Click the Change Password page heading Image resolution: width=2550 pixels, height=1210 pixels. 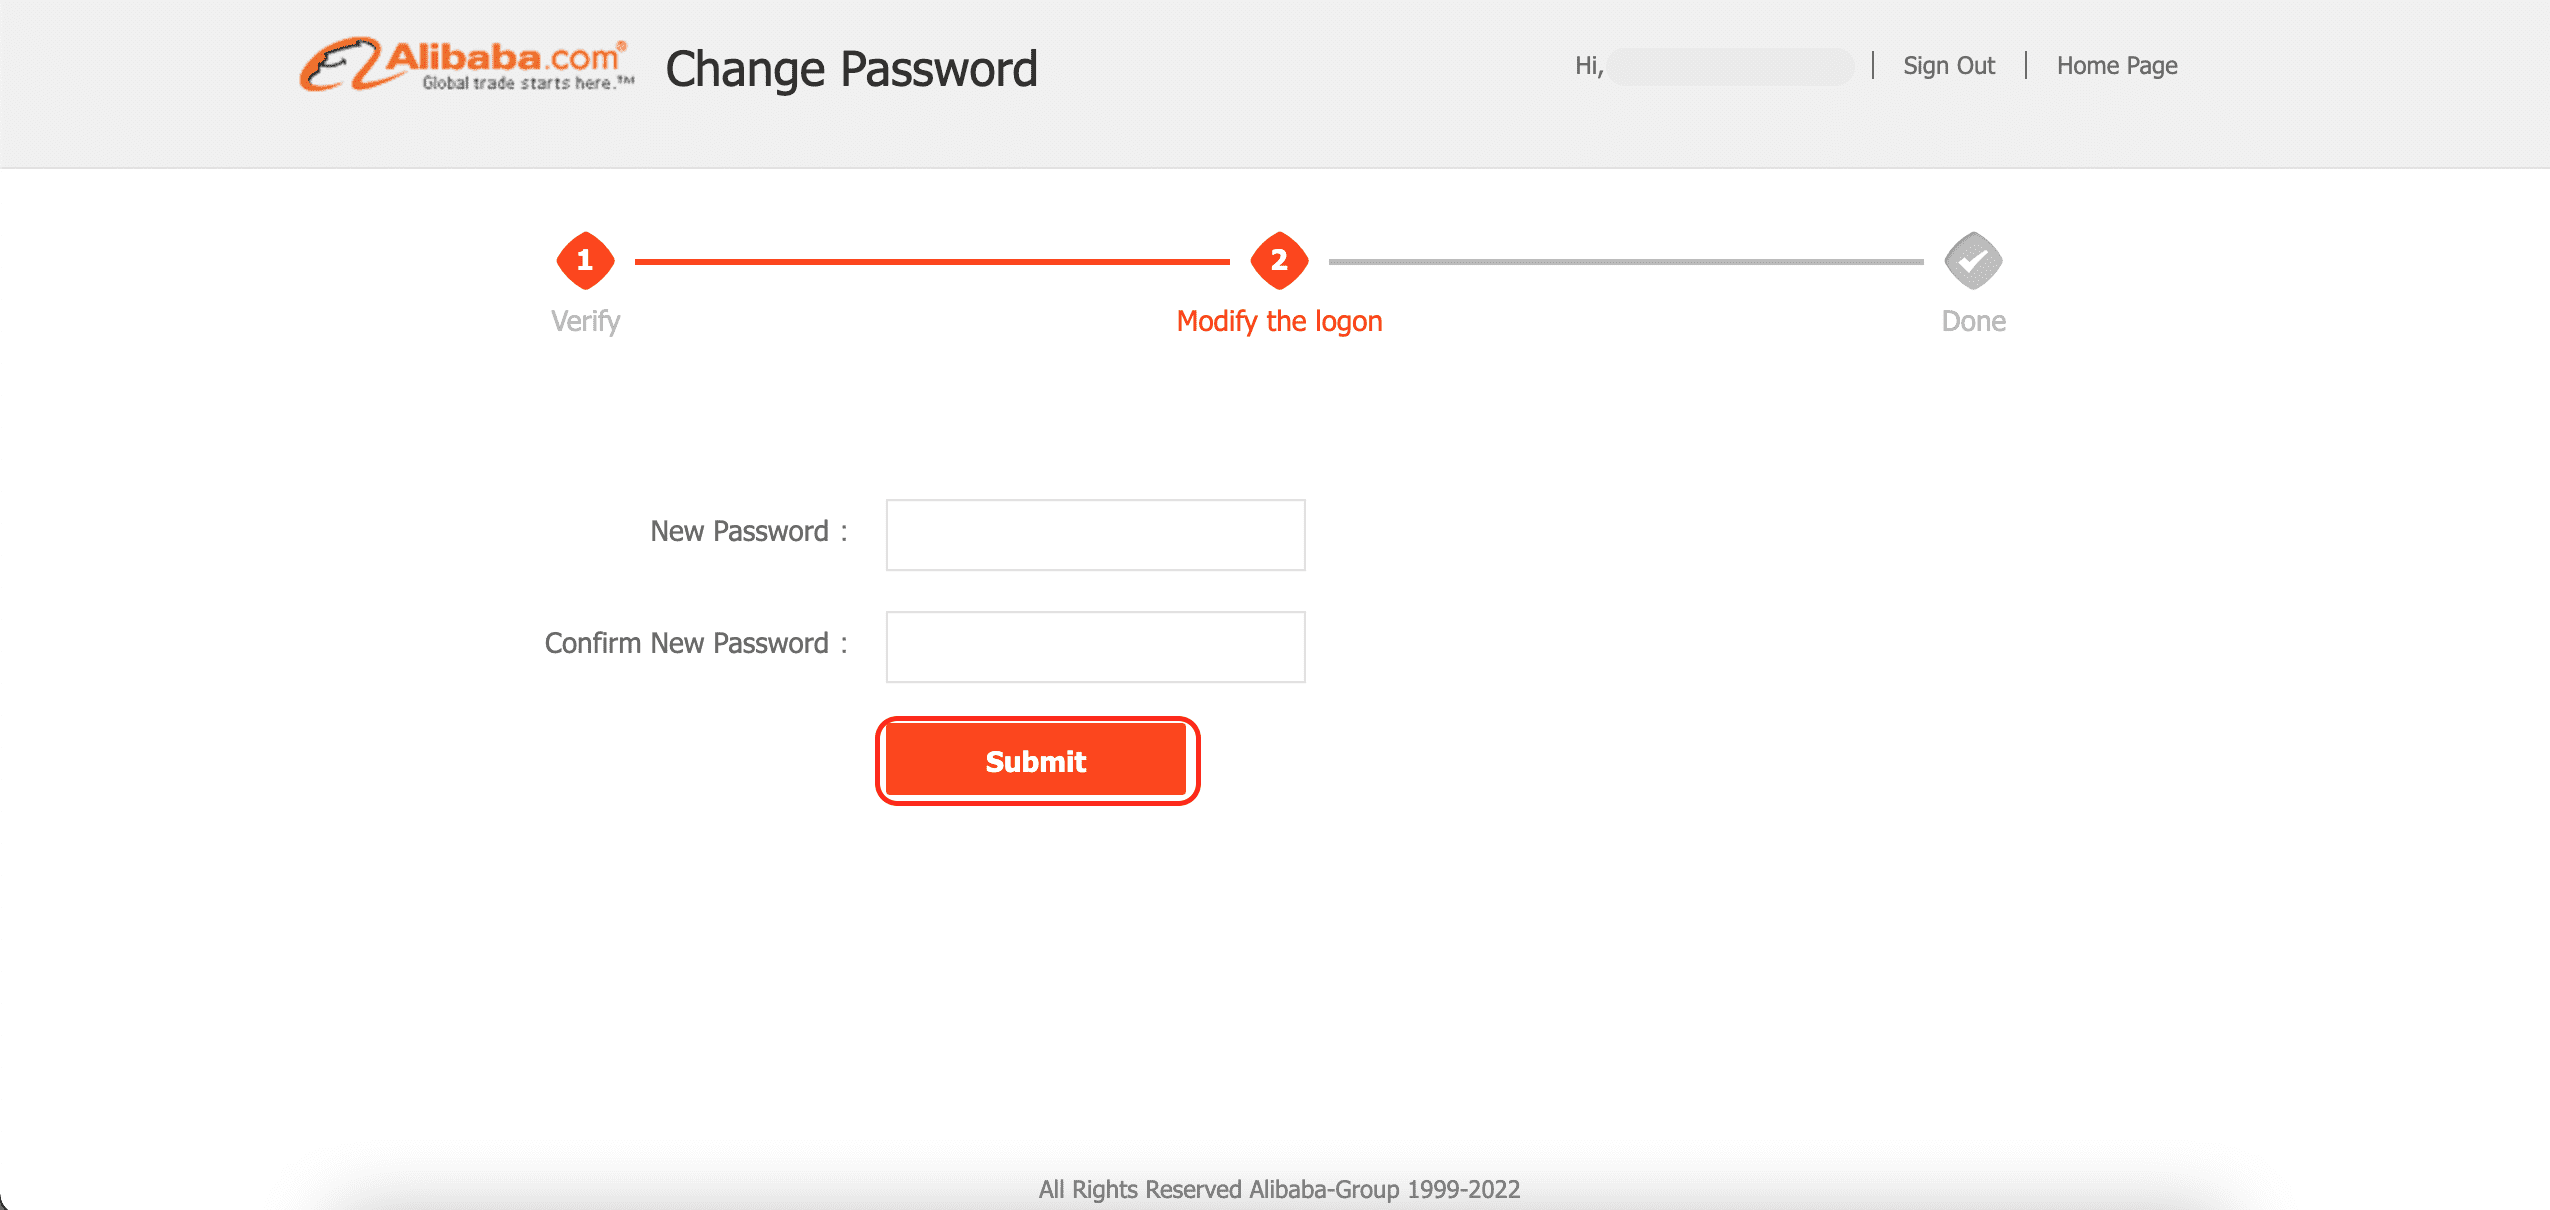coord(851,69)
